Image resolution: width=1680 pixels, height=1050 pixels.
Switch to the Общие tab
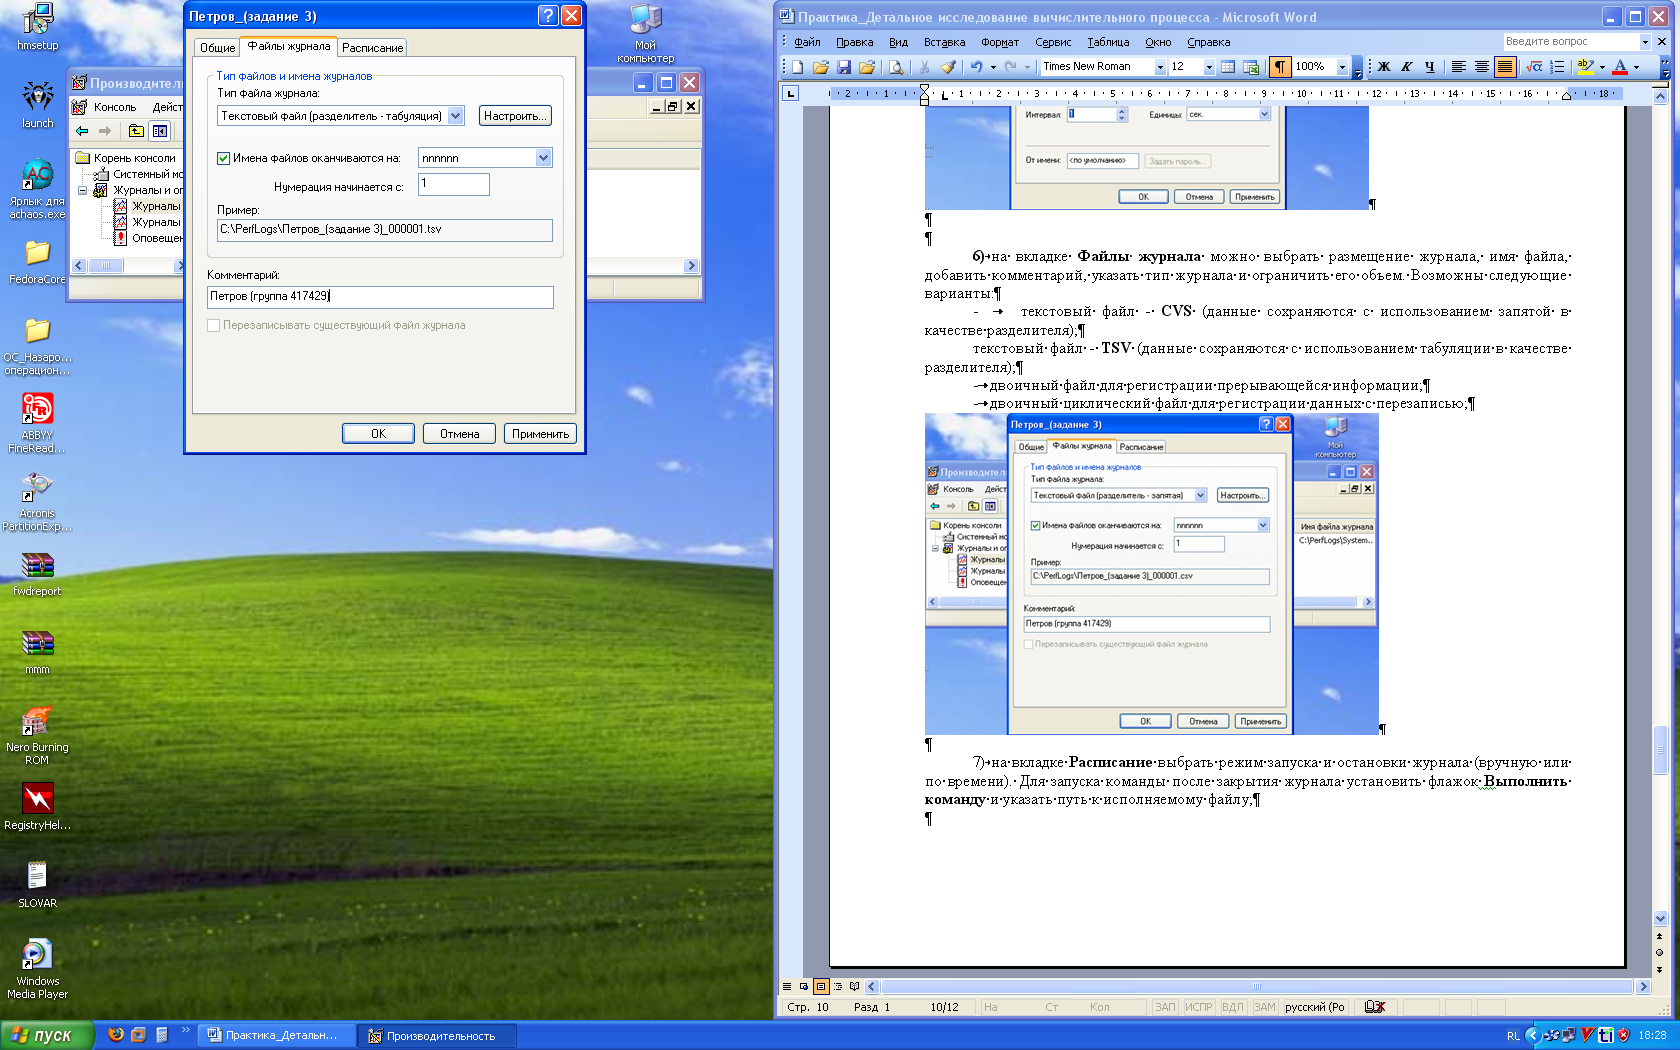[217, 47]
